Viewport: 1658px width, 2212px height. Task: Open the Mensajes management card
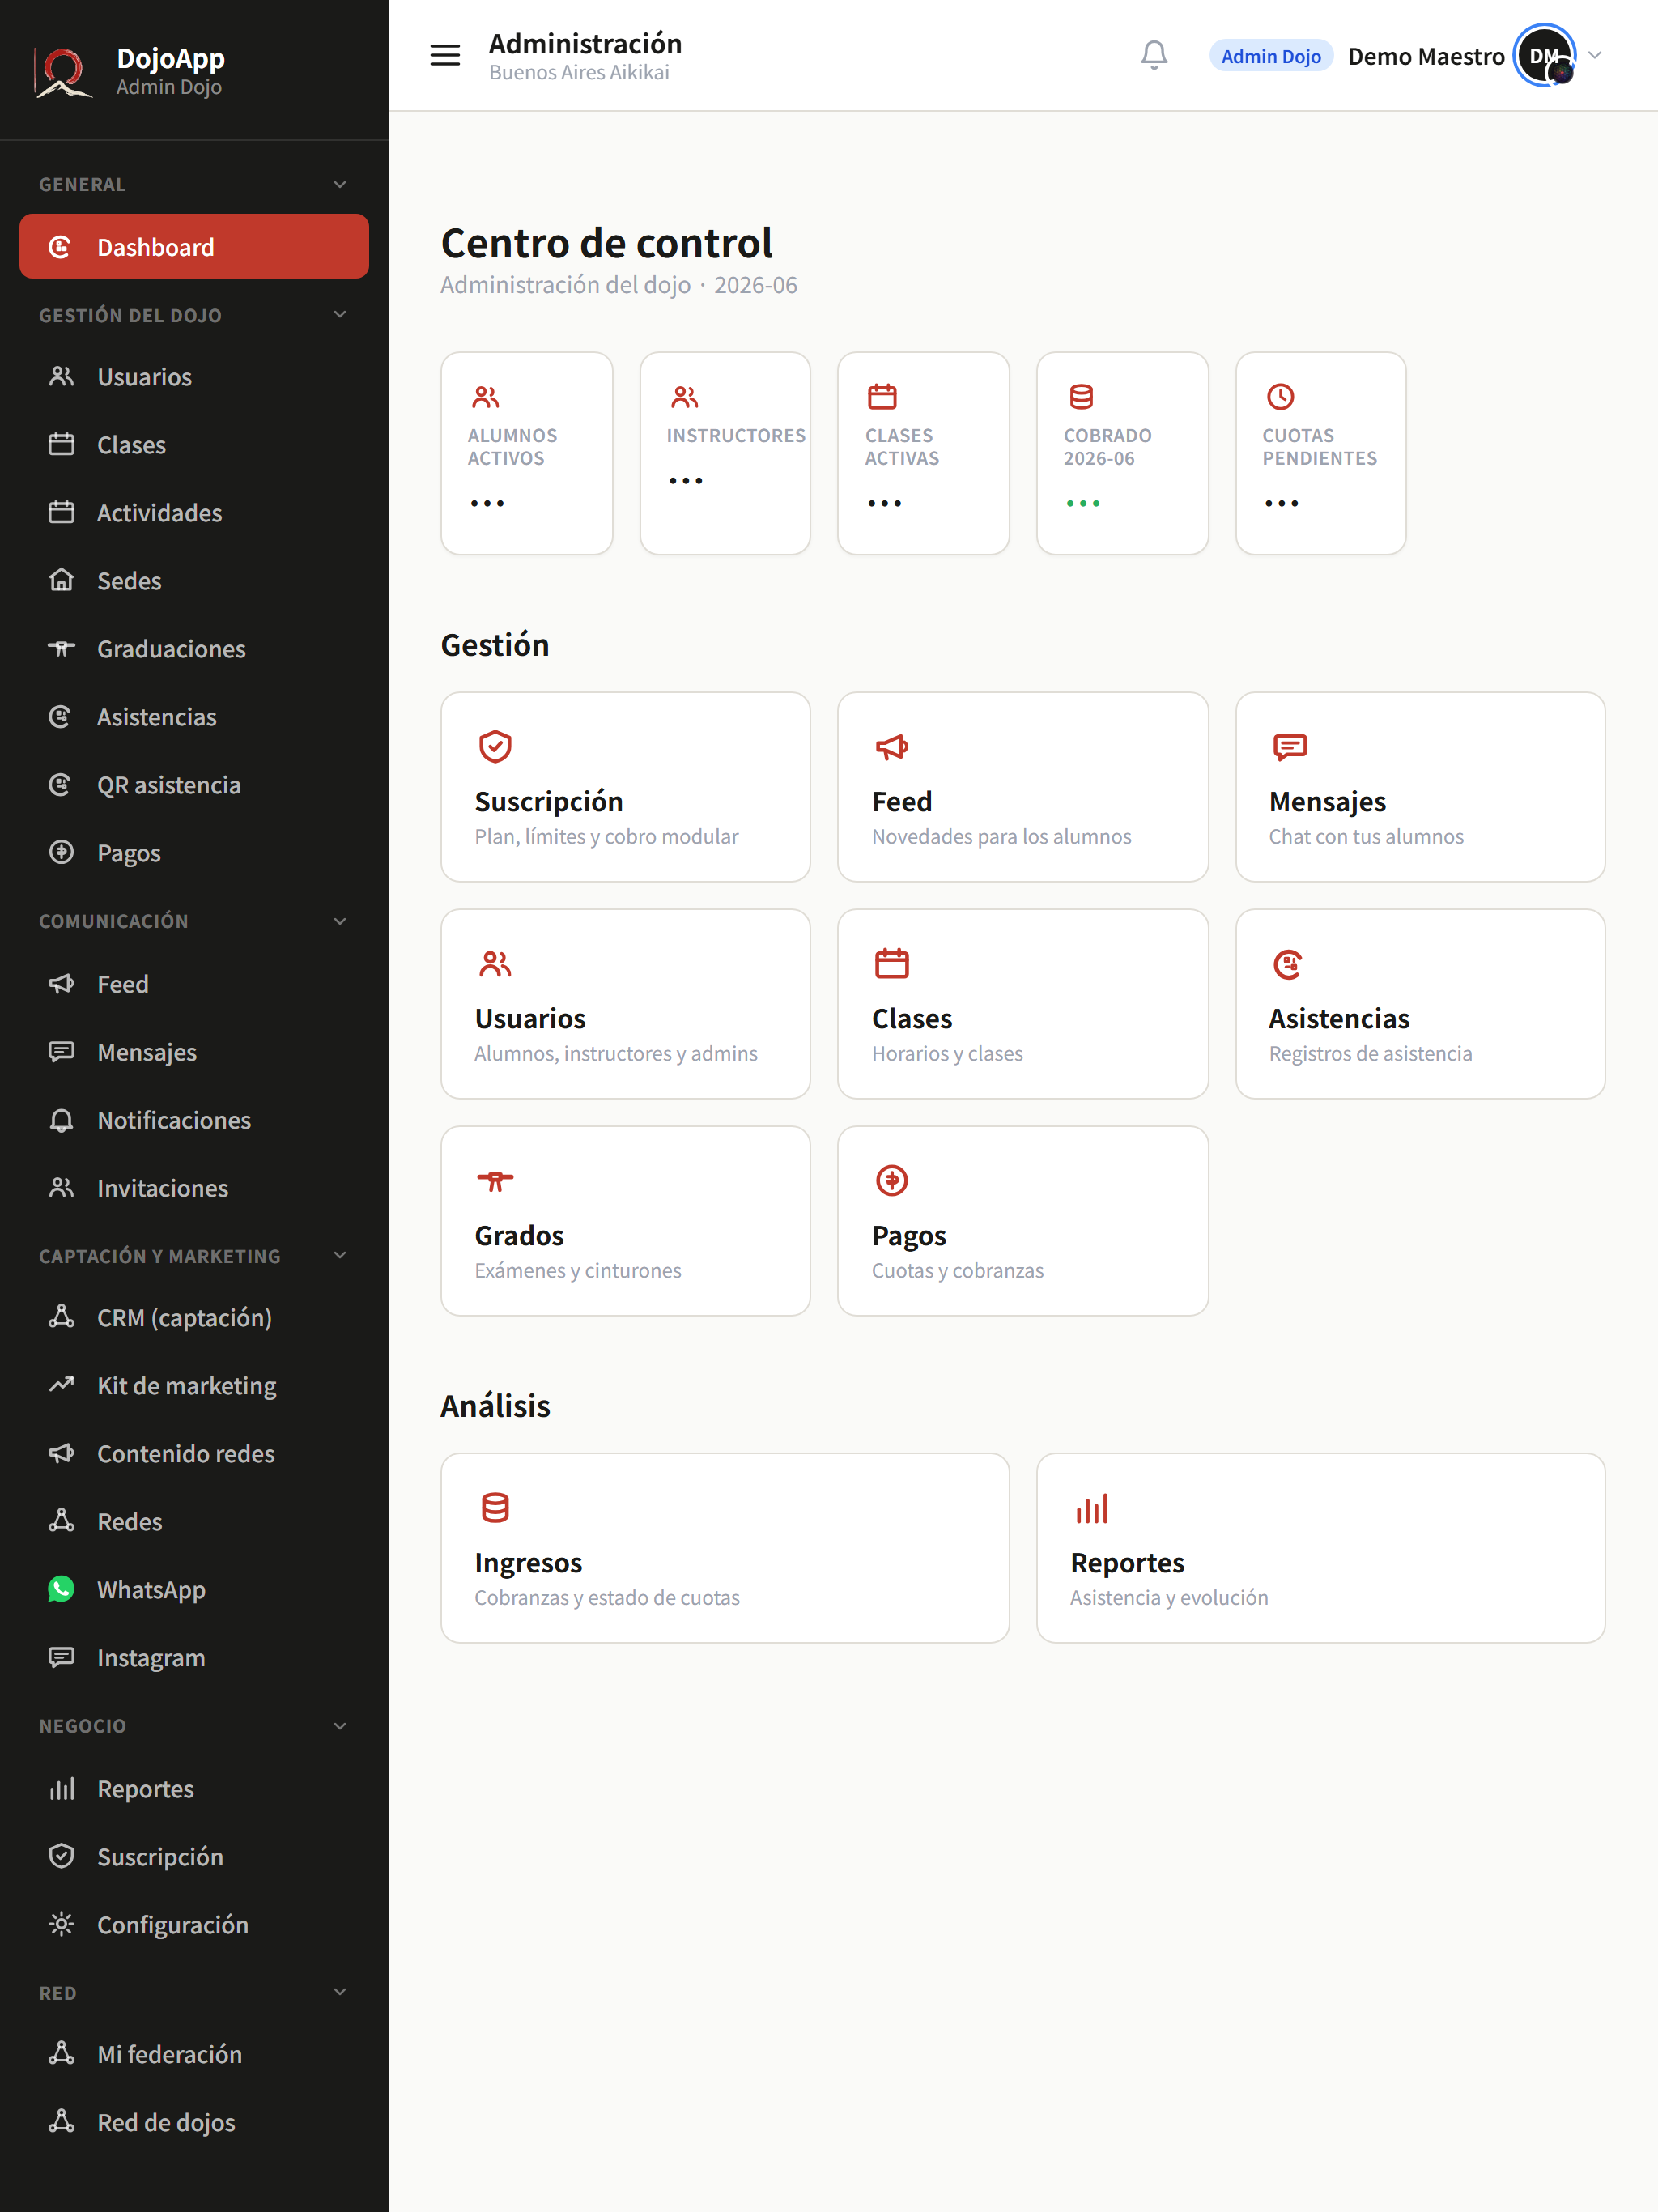[x=1420, y=787]
